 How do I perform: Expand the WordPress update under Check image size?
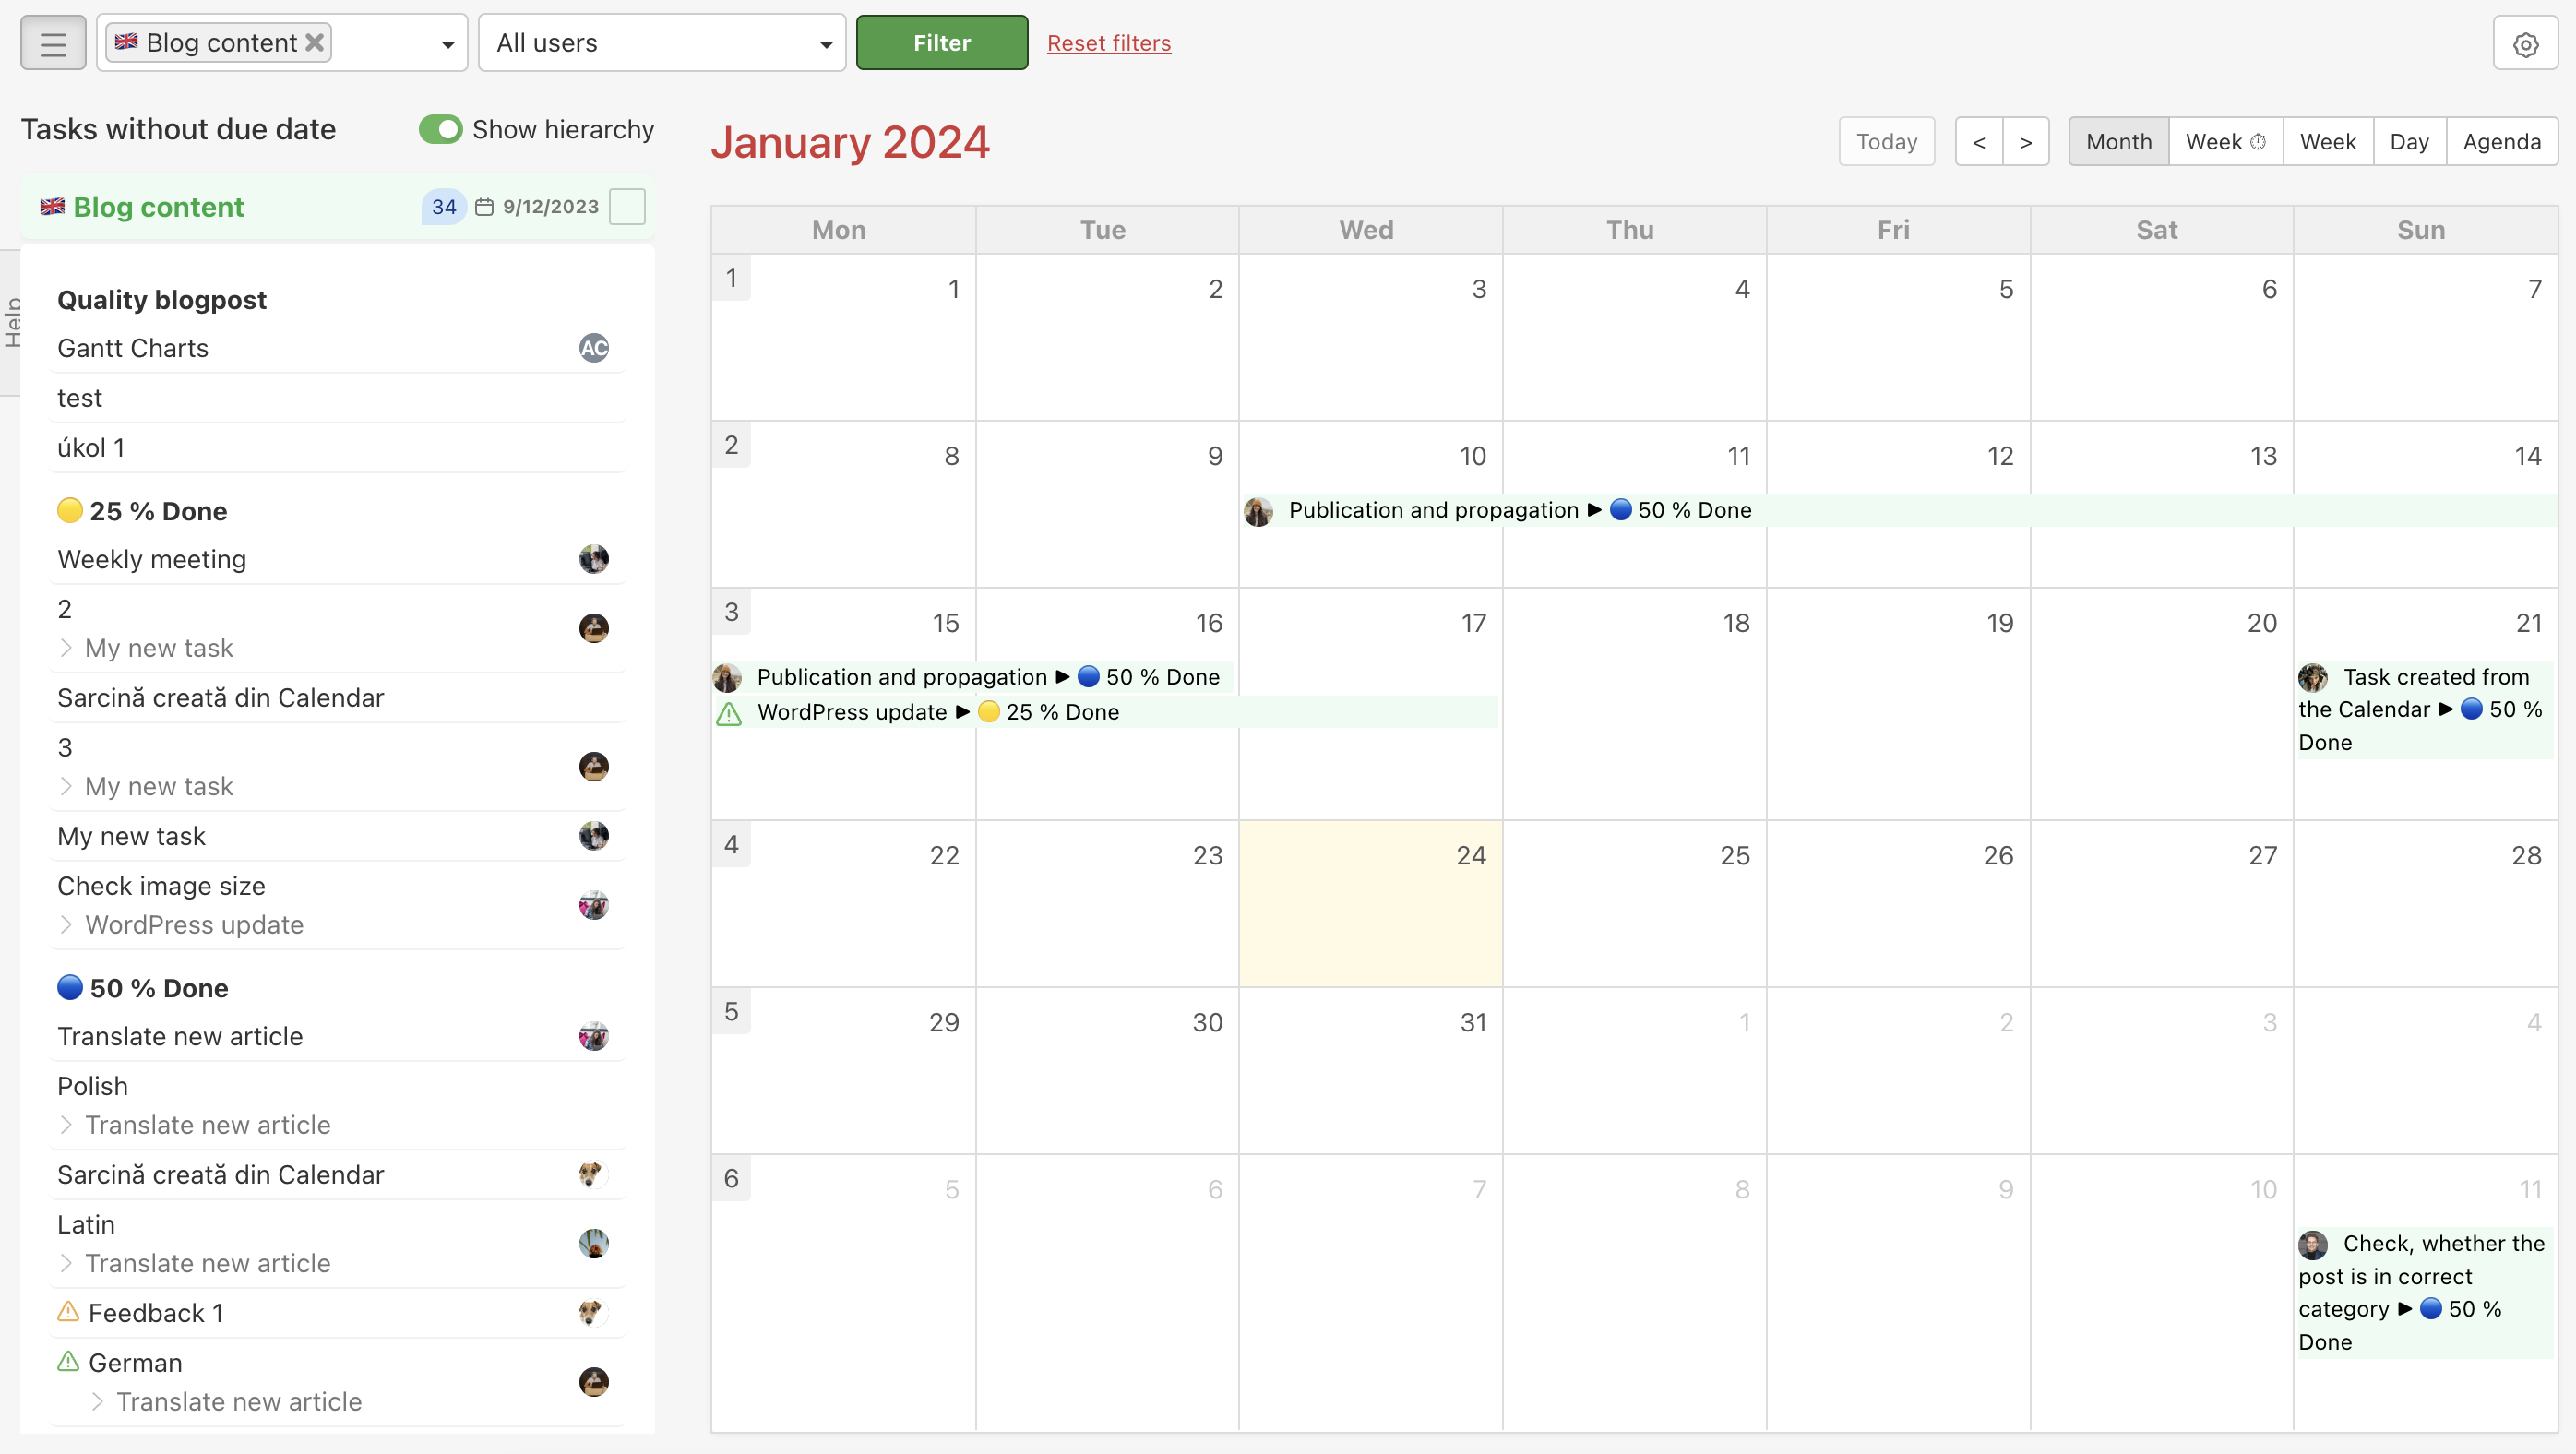66,924
